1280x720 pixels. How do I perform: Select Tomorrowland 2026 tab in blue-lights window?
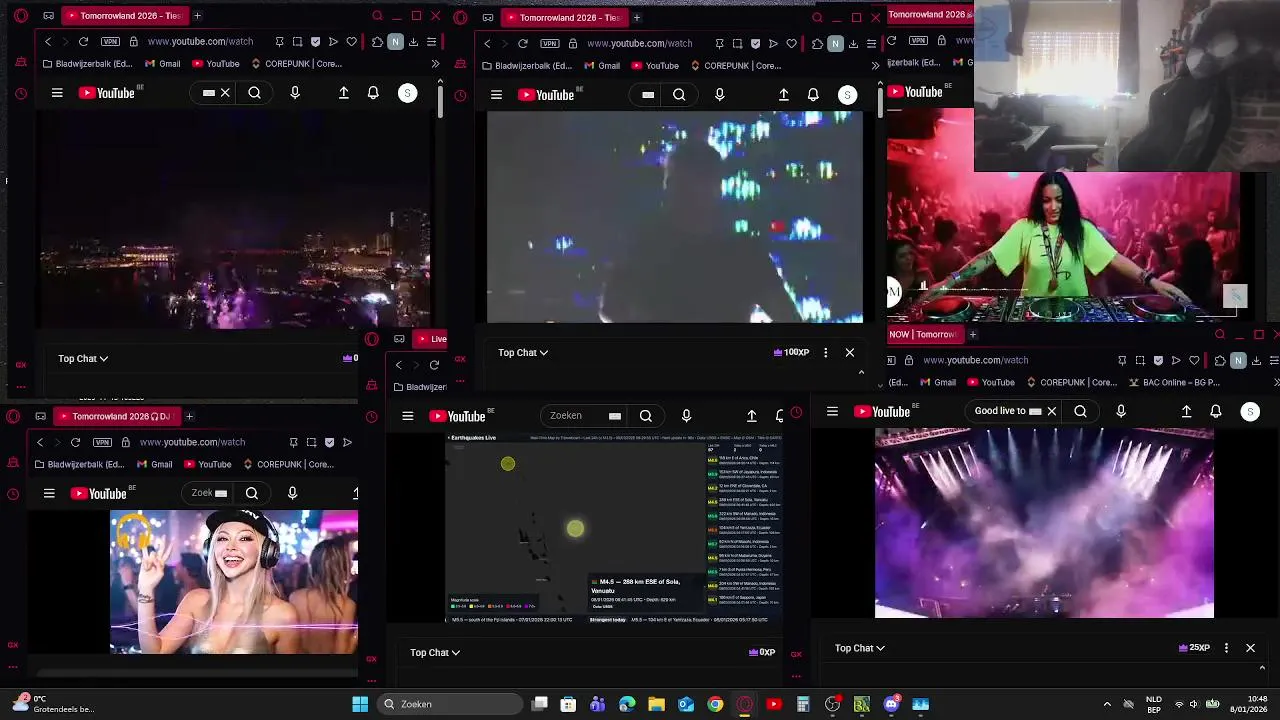tap(563, 17)
